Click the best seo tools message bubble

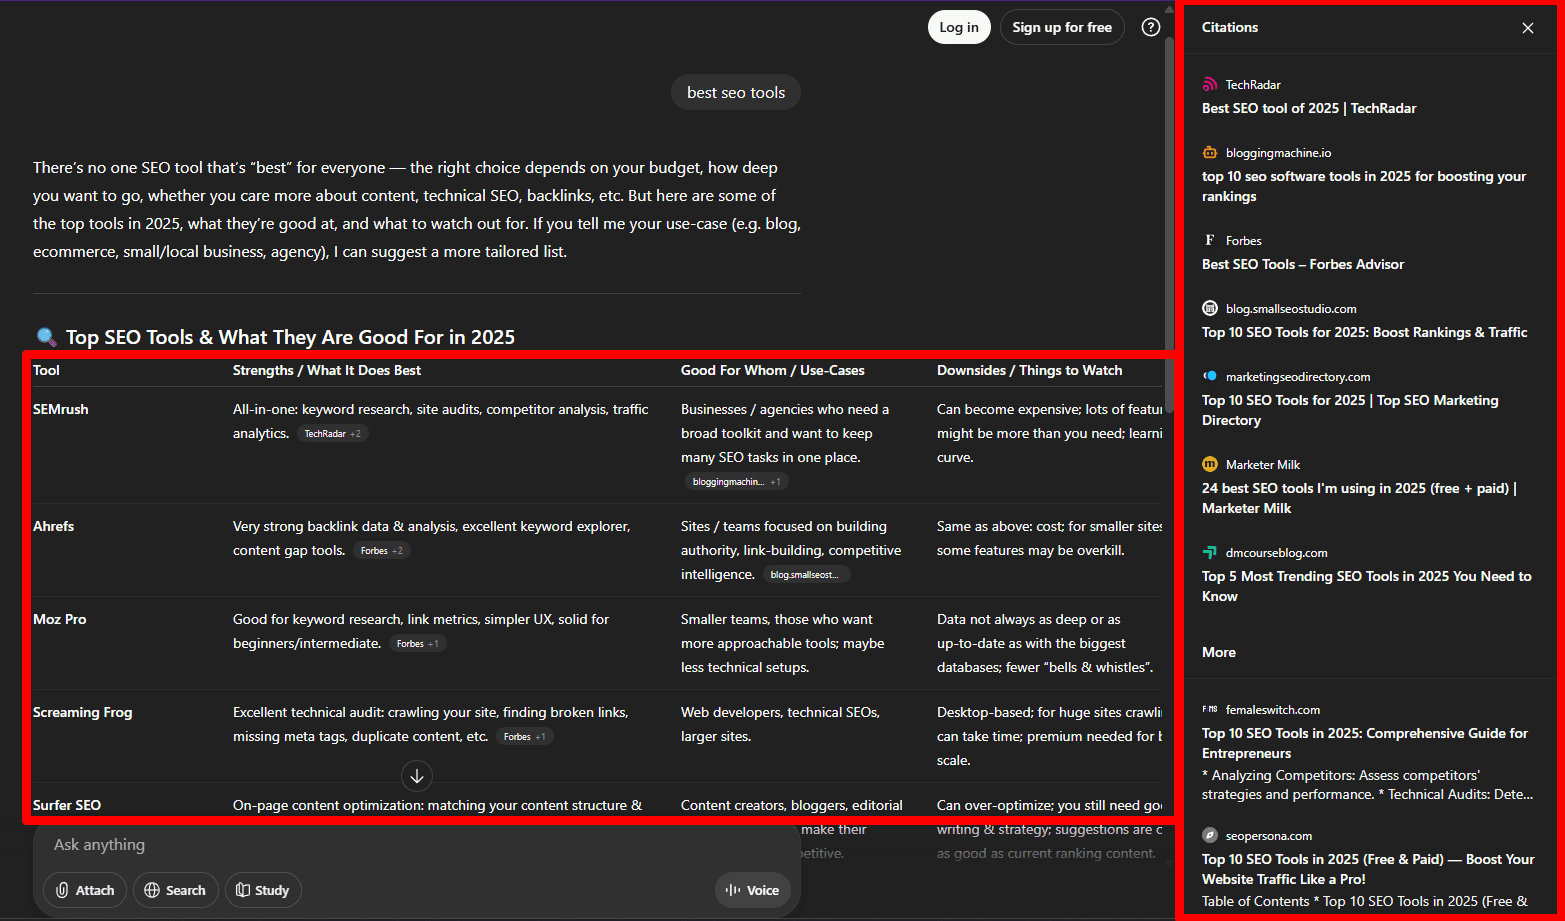point(736,92)
